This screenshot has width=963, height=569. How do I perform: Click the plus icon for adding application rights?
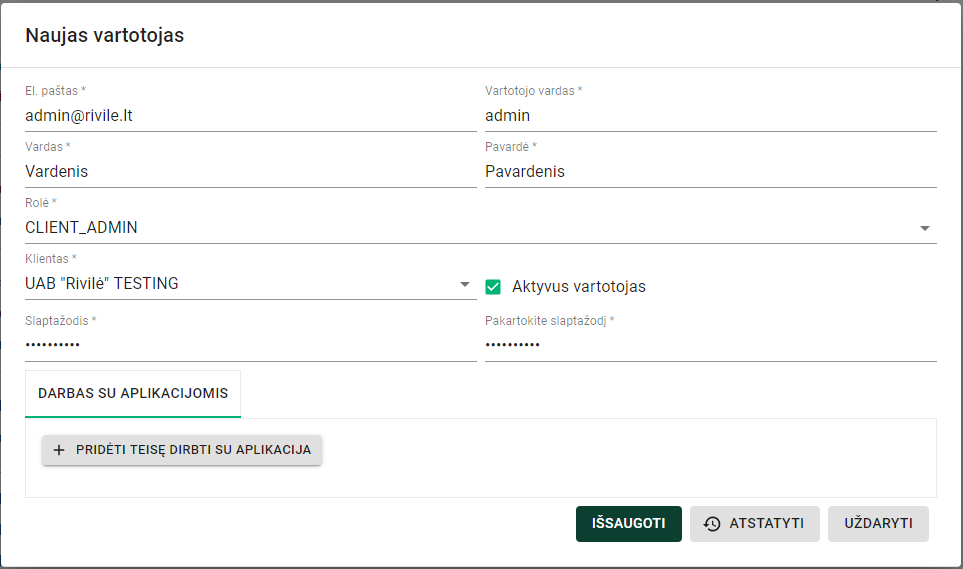click(x=58, y=450)
